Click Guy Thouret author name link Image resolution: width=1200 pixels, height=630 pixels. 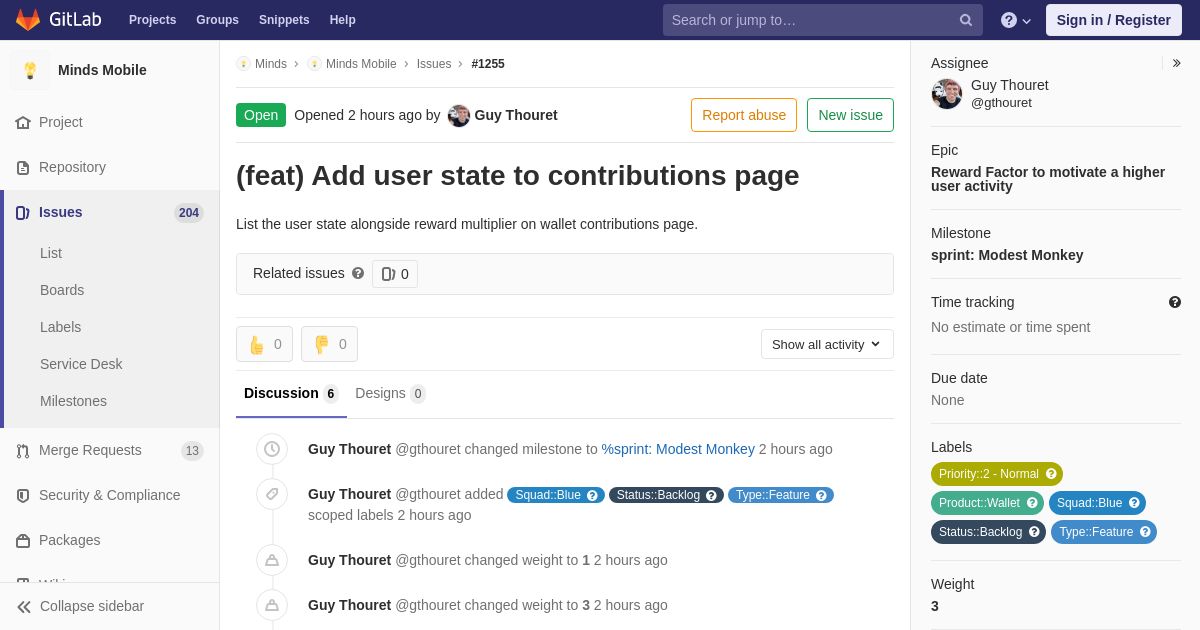click(516, 115)
